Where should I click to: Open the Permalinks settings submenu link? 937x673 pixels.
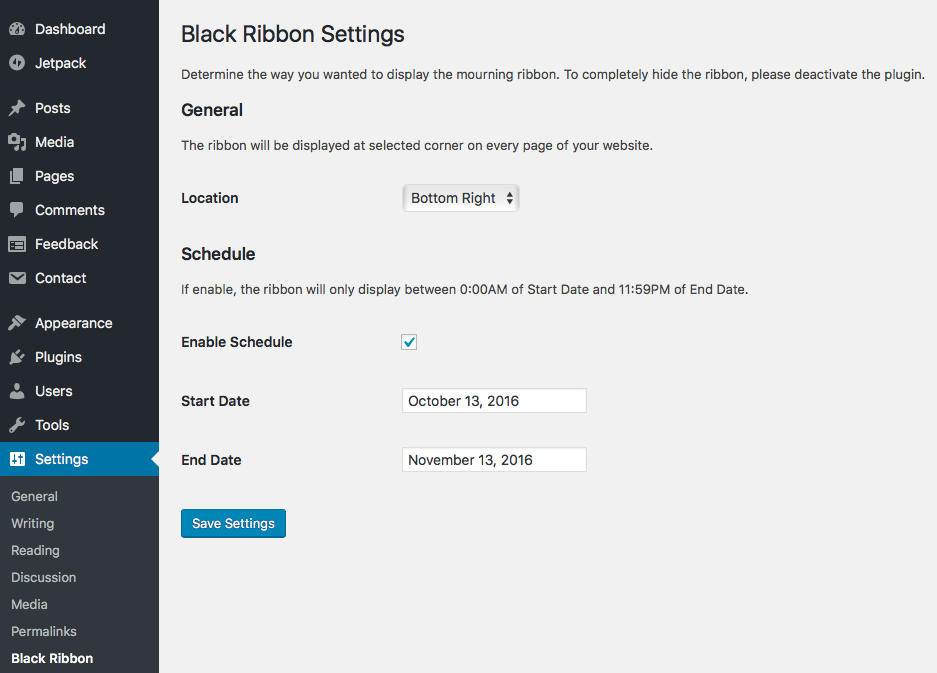click(44, 631)
